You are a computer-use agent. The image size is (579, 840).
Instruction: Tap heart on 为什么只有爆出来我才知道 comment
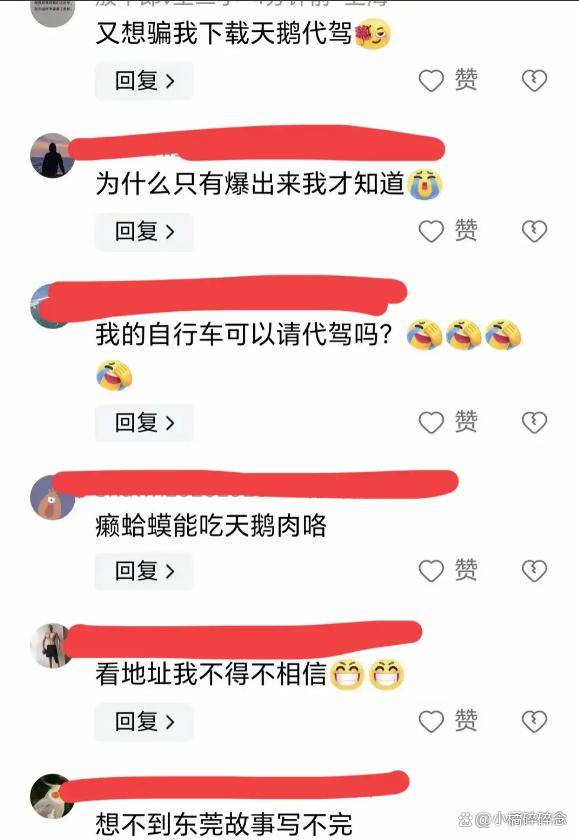431,231
